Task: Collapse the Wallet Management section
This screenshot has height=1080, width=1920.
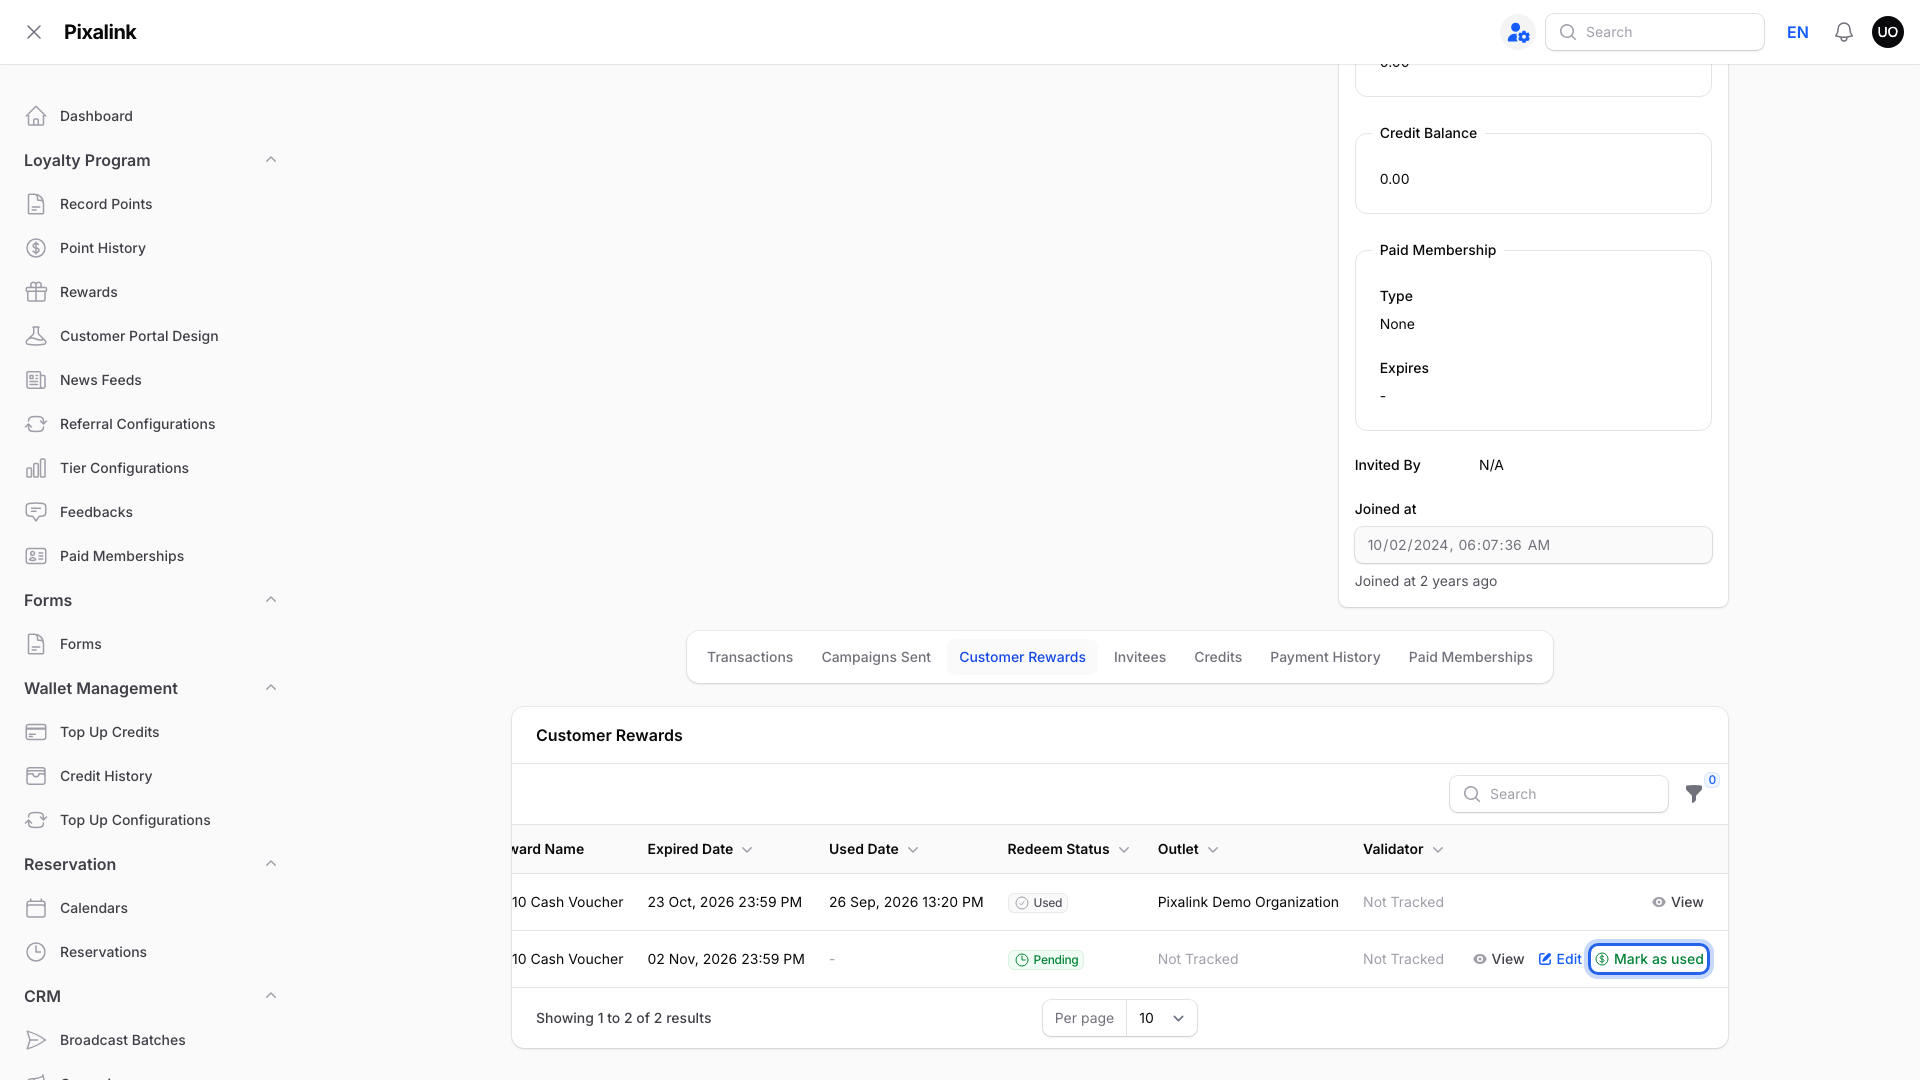Action: (x=271, y=688)
